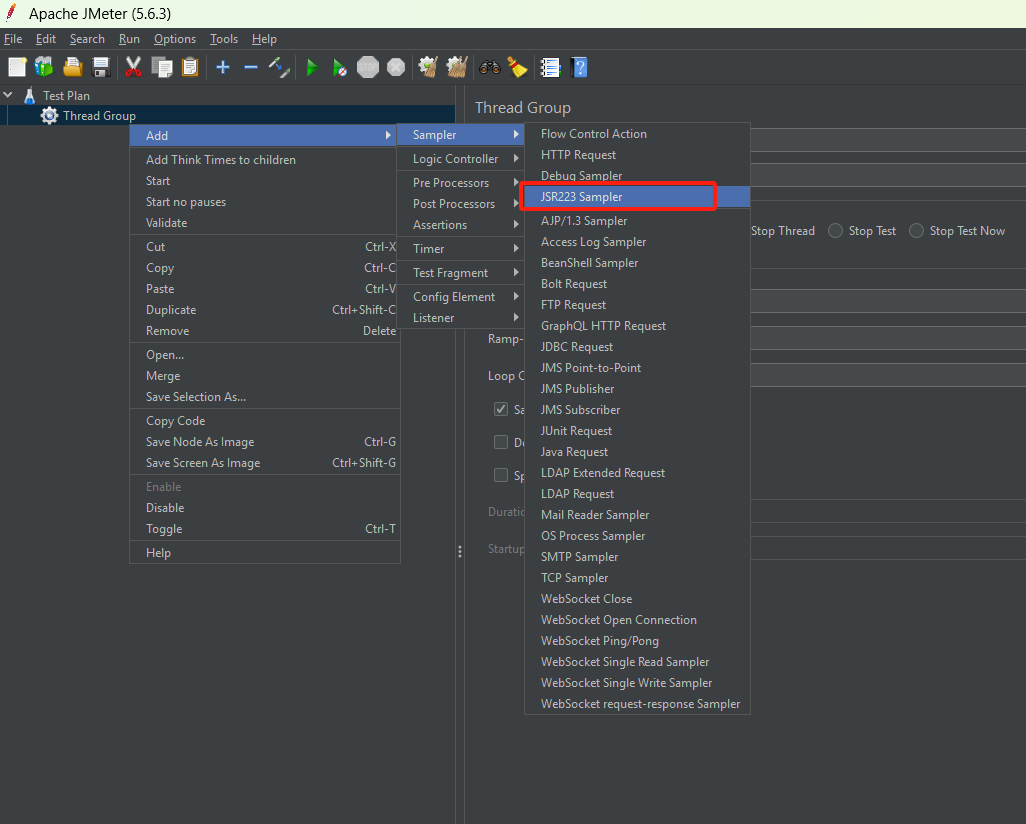The width and height of the screenshot is (1026, 824).
Task: Choose Save Selection As... option
Action: click(x=265, y=397)
